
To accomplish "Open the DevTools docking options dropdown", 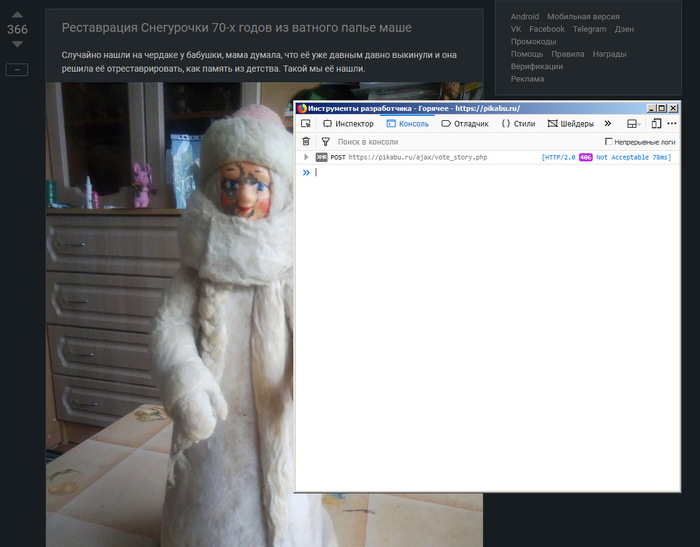I will point(633,124).
